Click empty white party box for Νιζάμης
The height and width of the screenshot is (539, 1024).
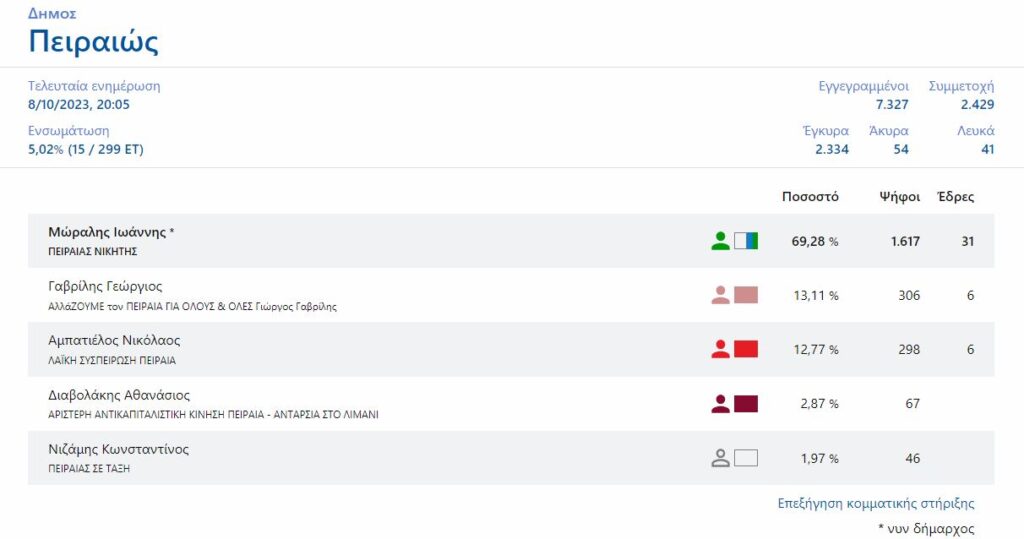coord(746,458)
